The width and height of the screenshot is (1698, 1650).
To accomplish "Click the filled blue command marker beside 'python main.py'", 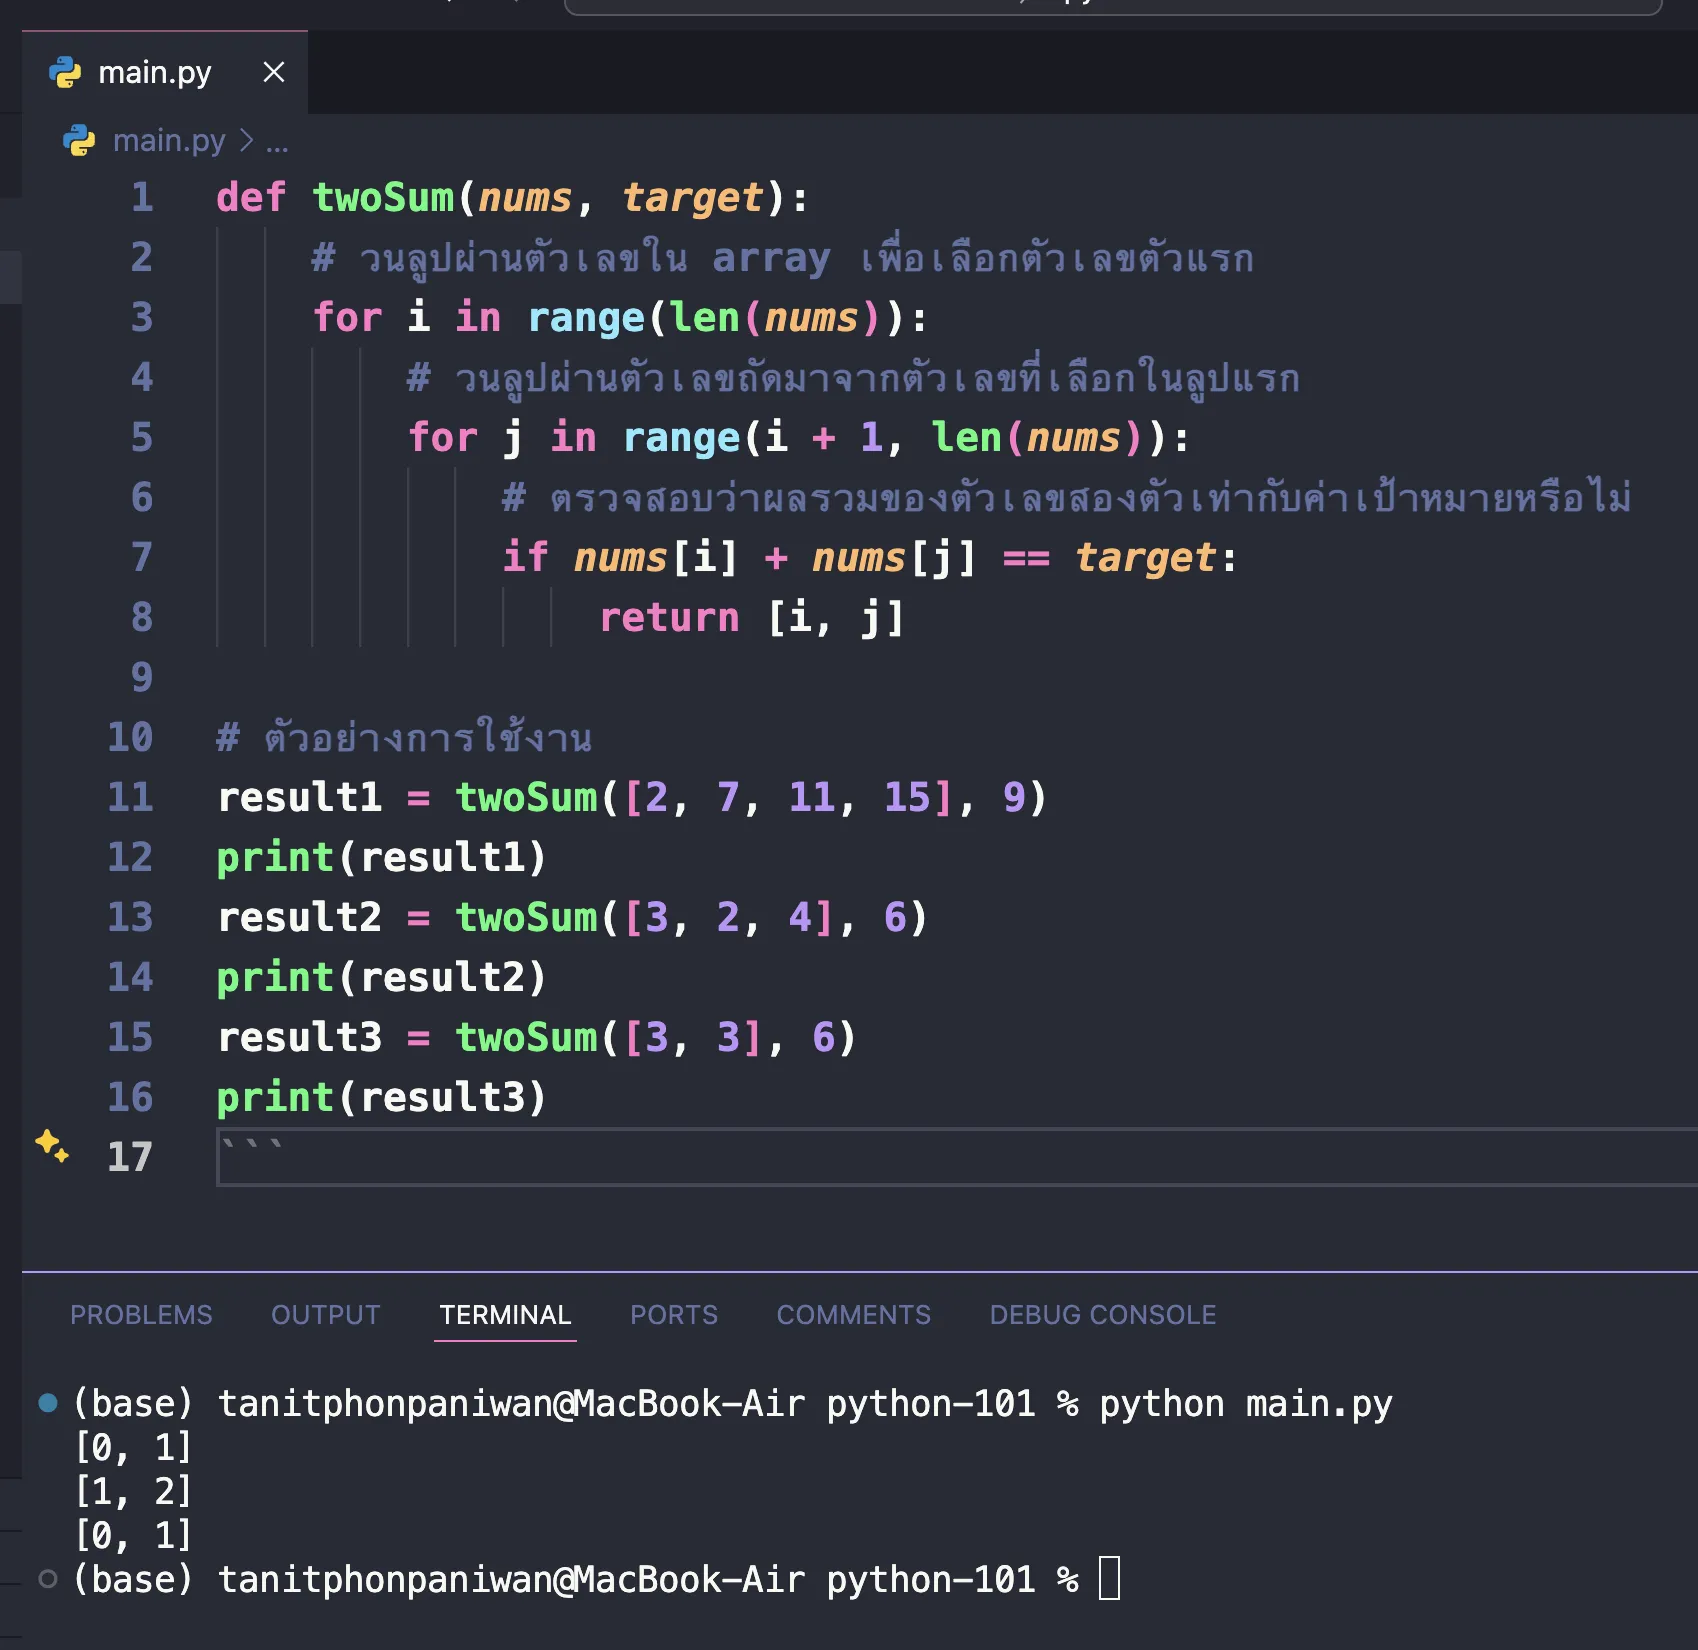I will (47, 1402).
